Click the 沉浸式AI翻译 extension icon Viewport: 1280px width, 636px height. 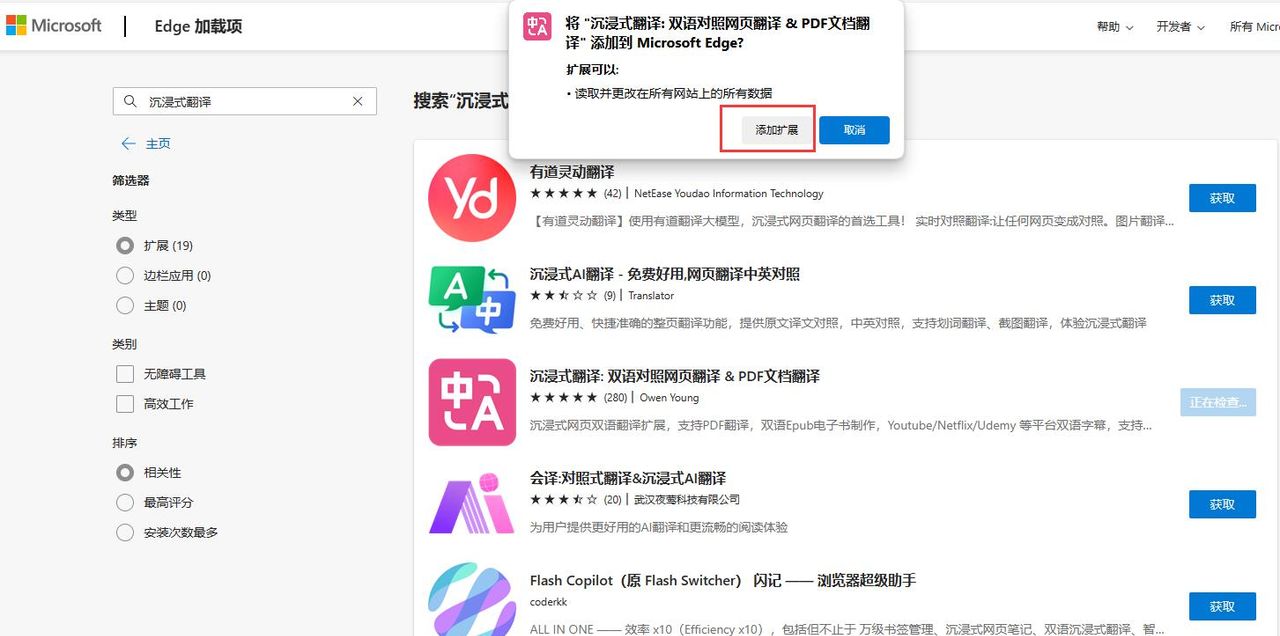click(471, 300)
